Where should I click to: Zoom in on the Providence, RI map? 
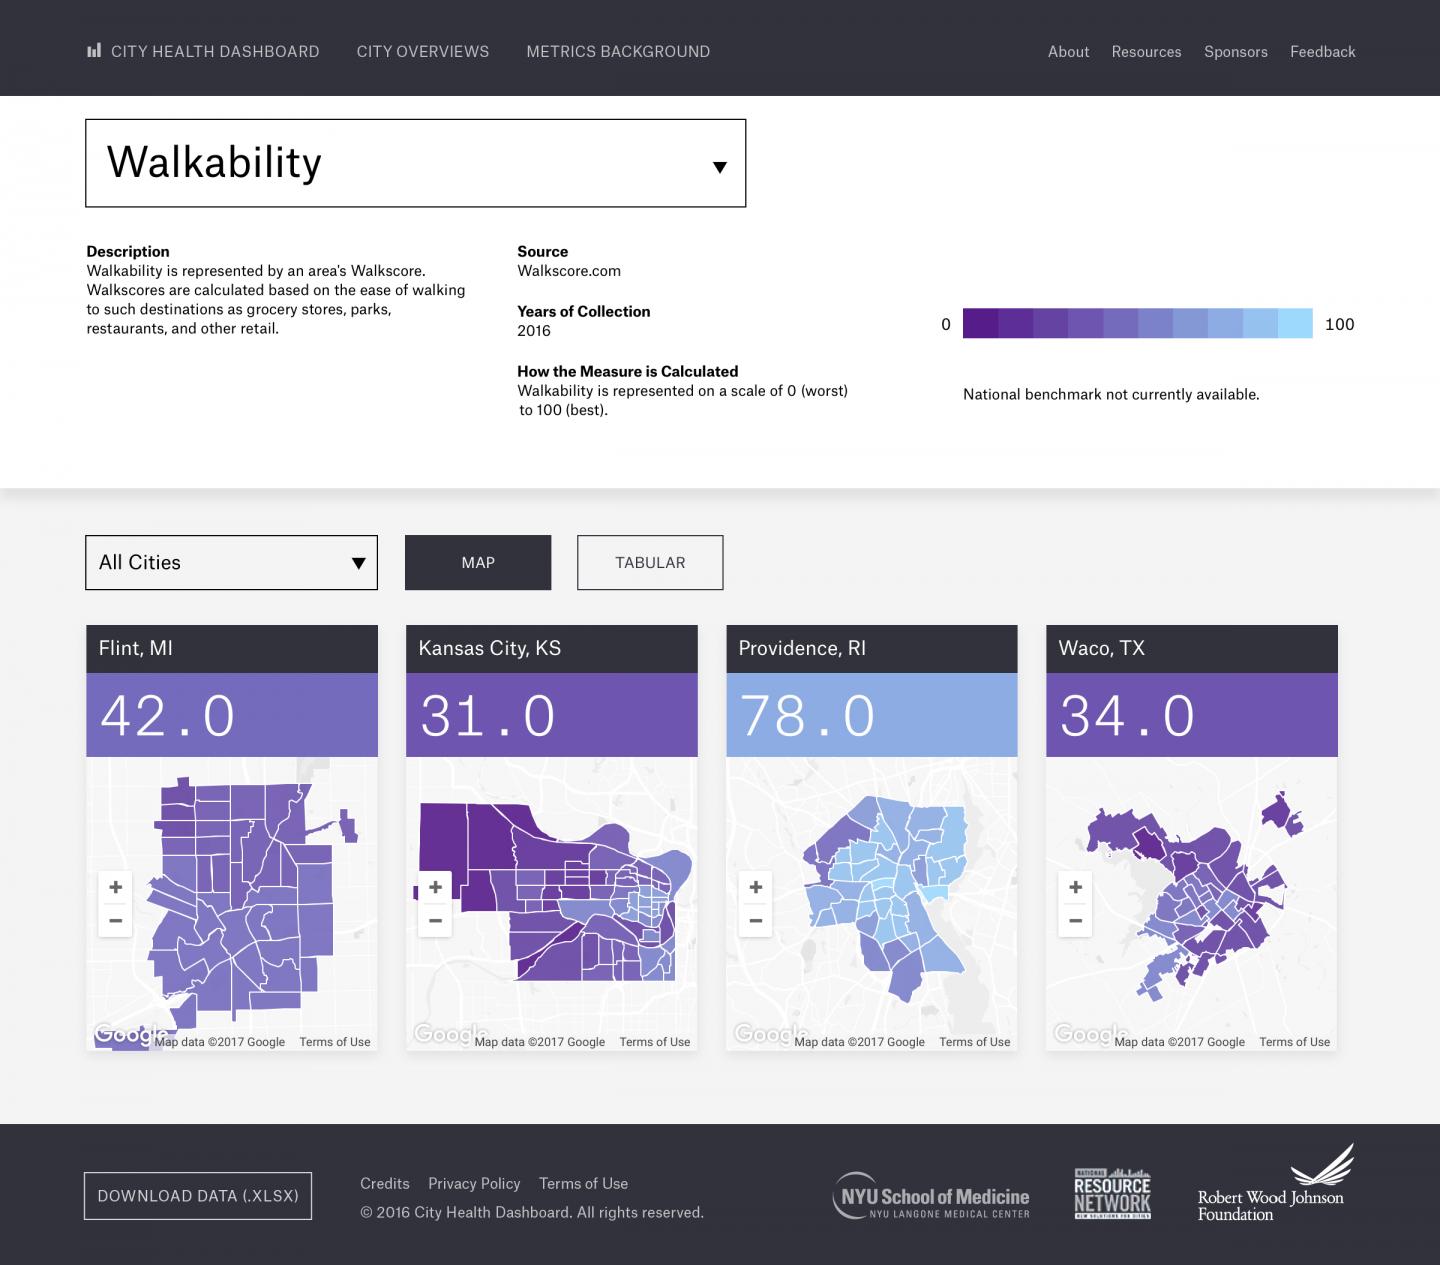[756, 887]
